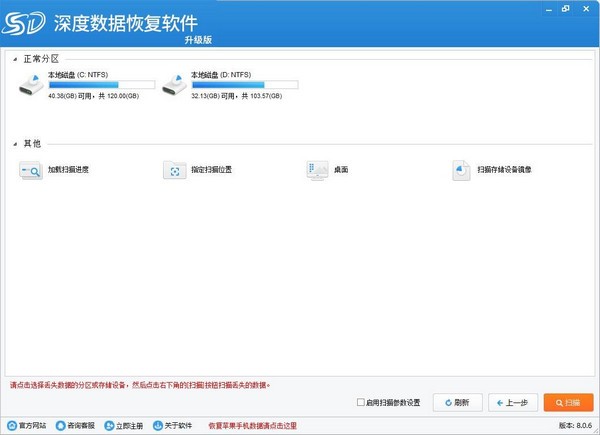The height and width of the screenshot is (435, 600).
Task: Open 扫描存储设备镜像 file icon
Action: coord(461,170)
